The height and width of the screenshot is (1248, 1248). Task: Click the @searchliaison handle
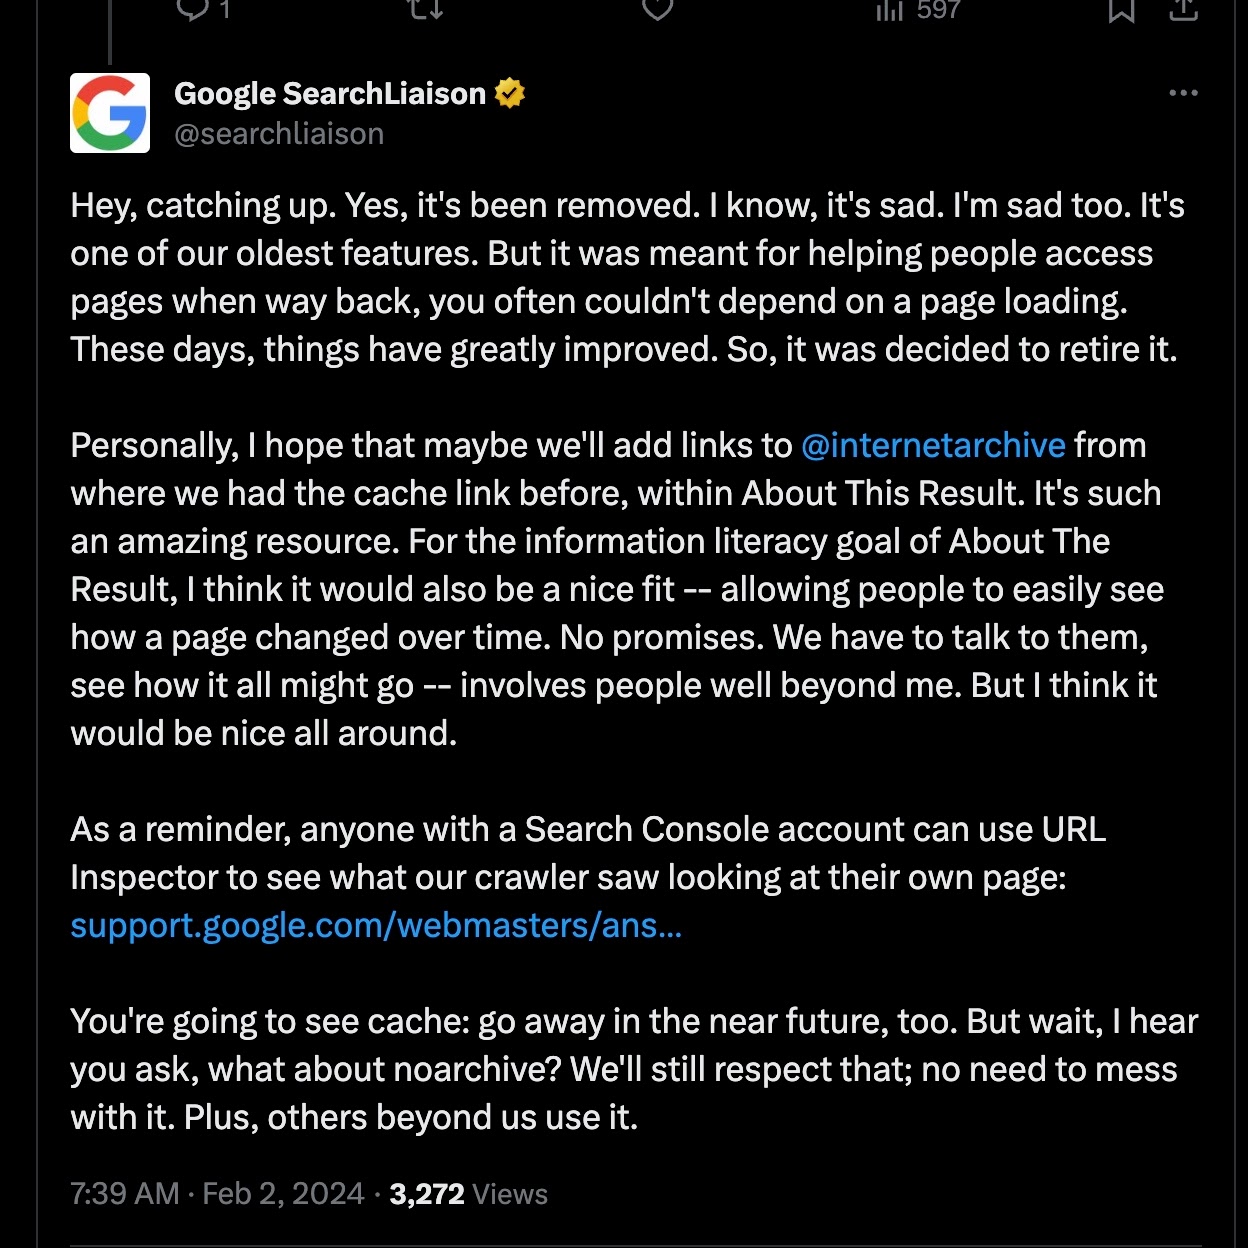click(279, 134)
